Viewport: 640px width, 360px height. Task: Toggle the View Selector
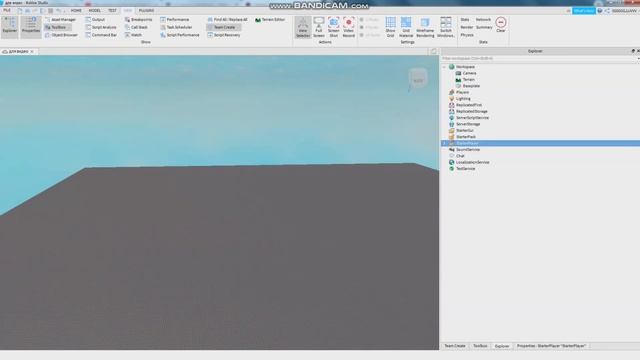303,27
